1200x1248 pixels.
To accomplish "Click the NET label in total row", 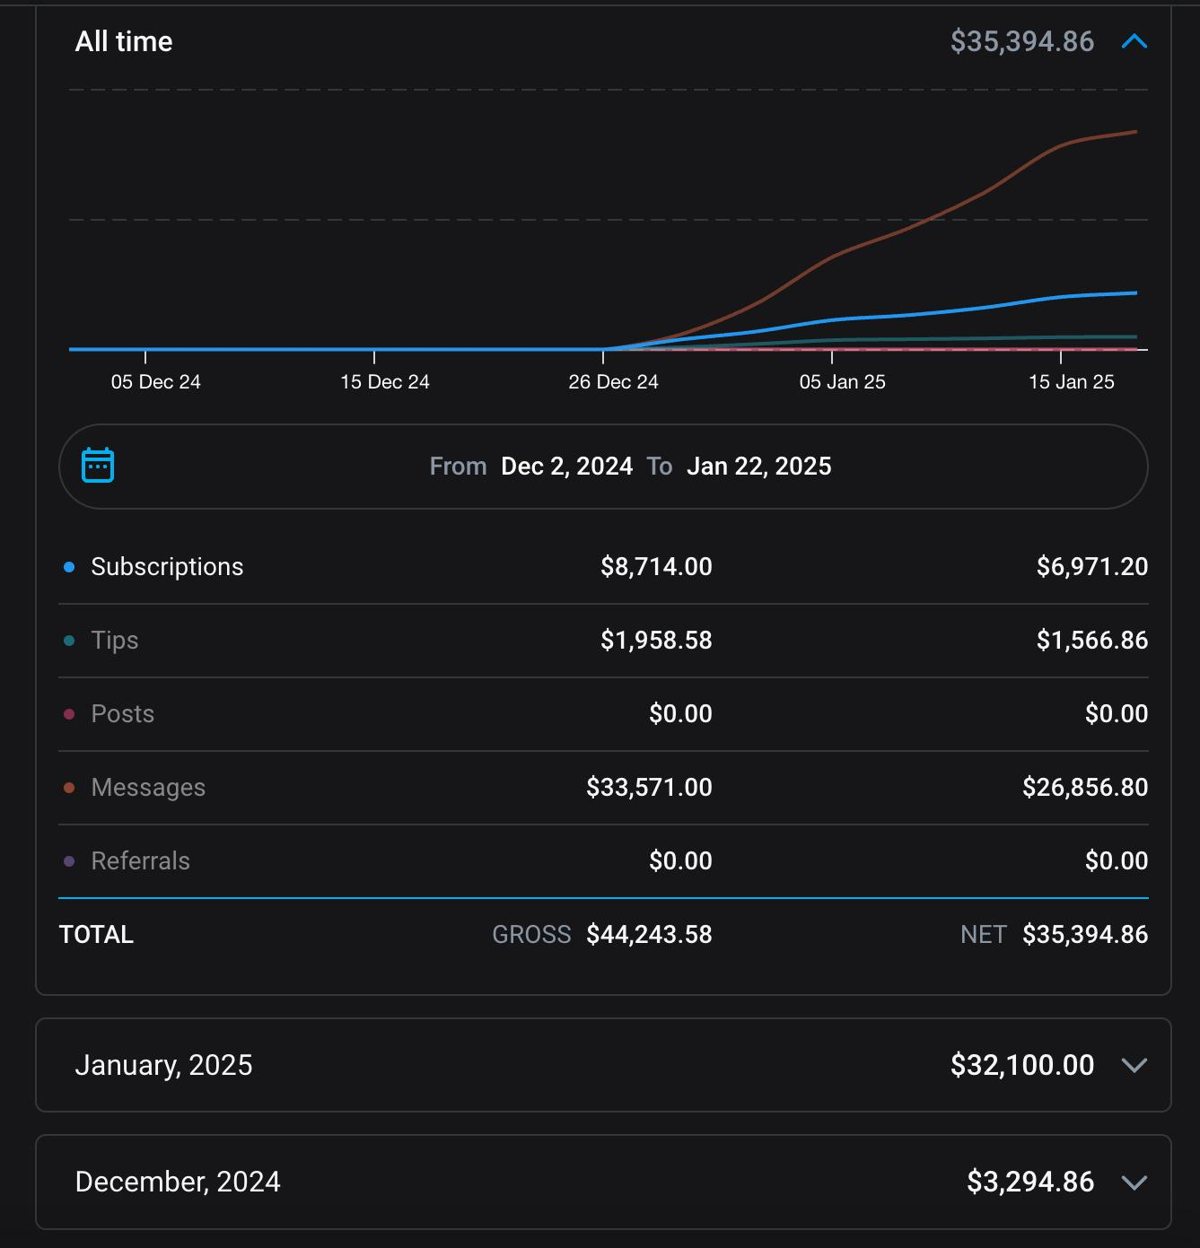I will click(x=983, y=935).
